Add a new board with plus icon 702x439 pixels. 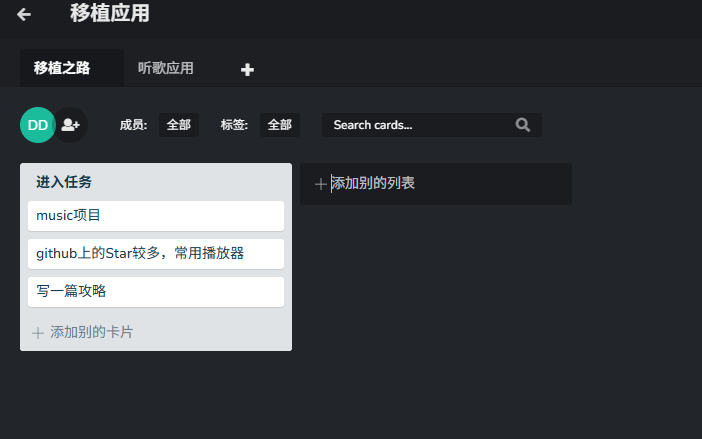(247, 69)
